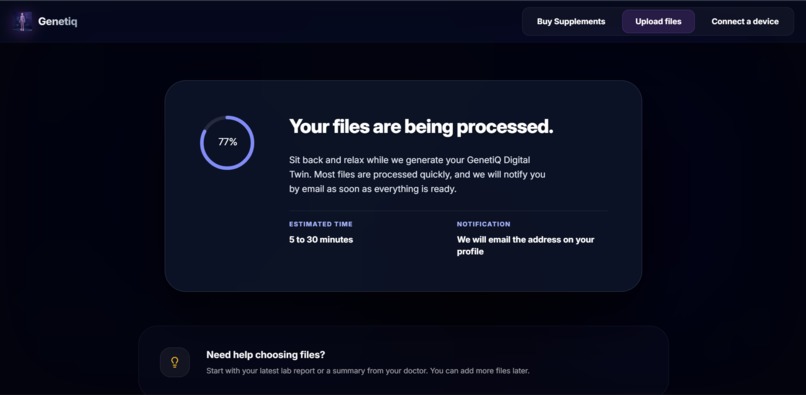Click 'We will email the address on your profile'
806x395 pixels.
pos(525,246)
